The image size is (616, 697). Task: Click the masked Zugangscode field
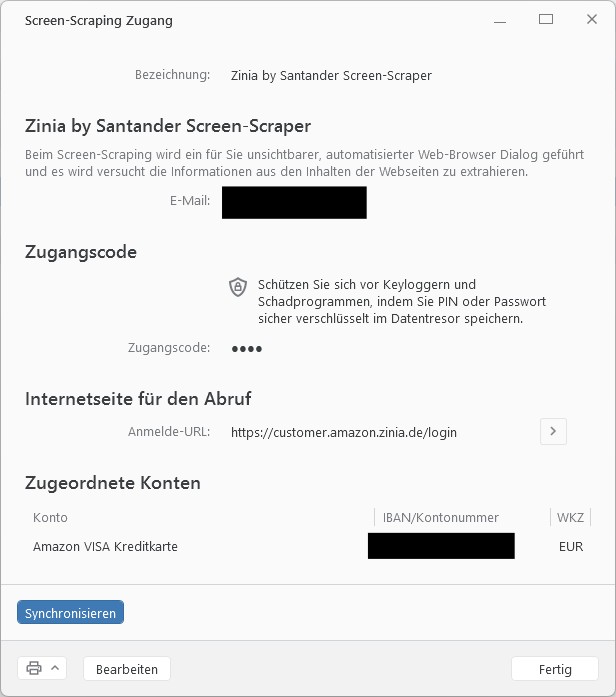pos(247,348)
